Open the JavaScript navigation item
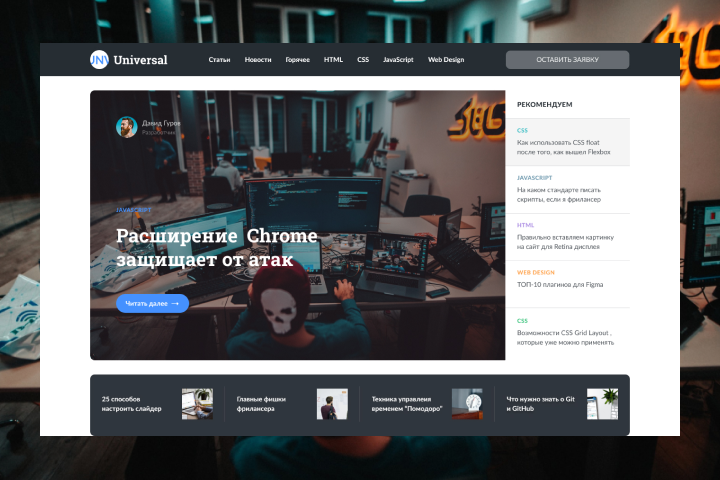 (398, 60)
